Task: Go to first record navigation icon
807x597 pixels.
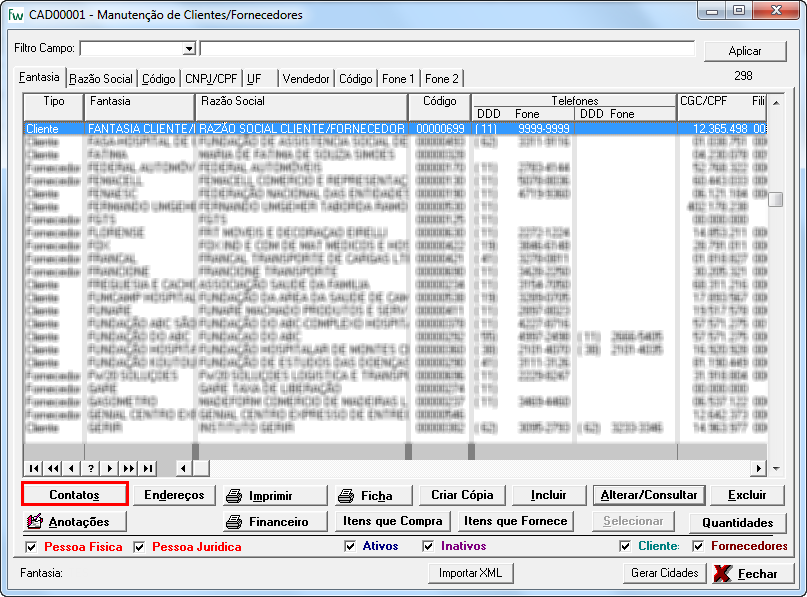Action: tap(33, 468)
